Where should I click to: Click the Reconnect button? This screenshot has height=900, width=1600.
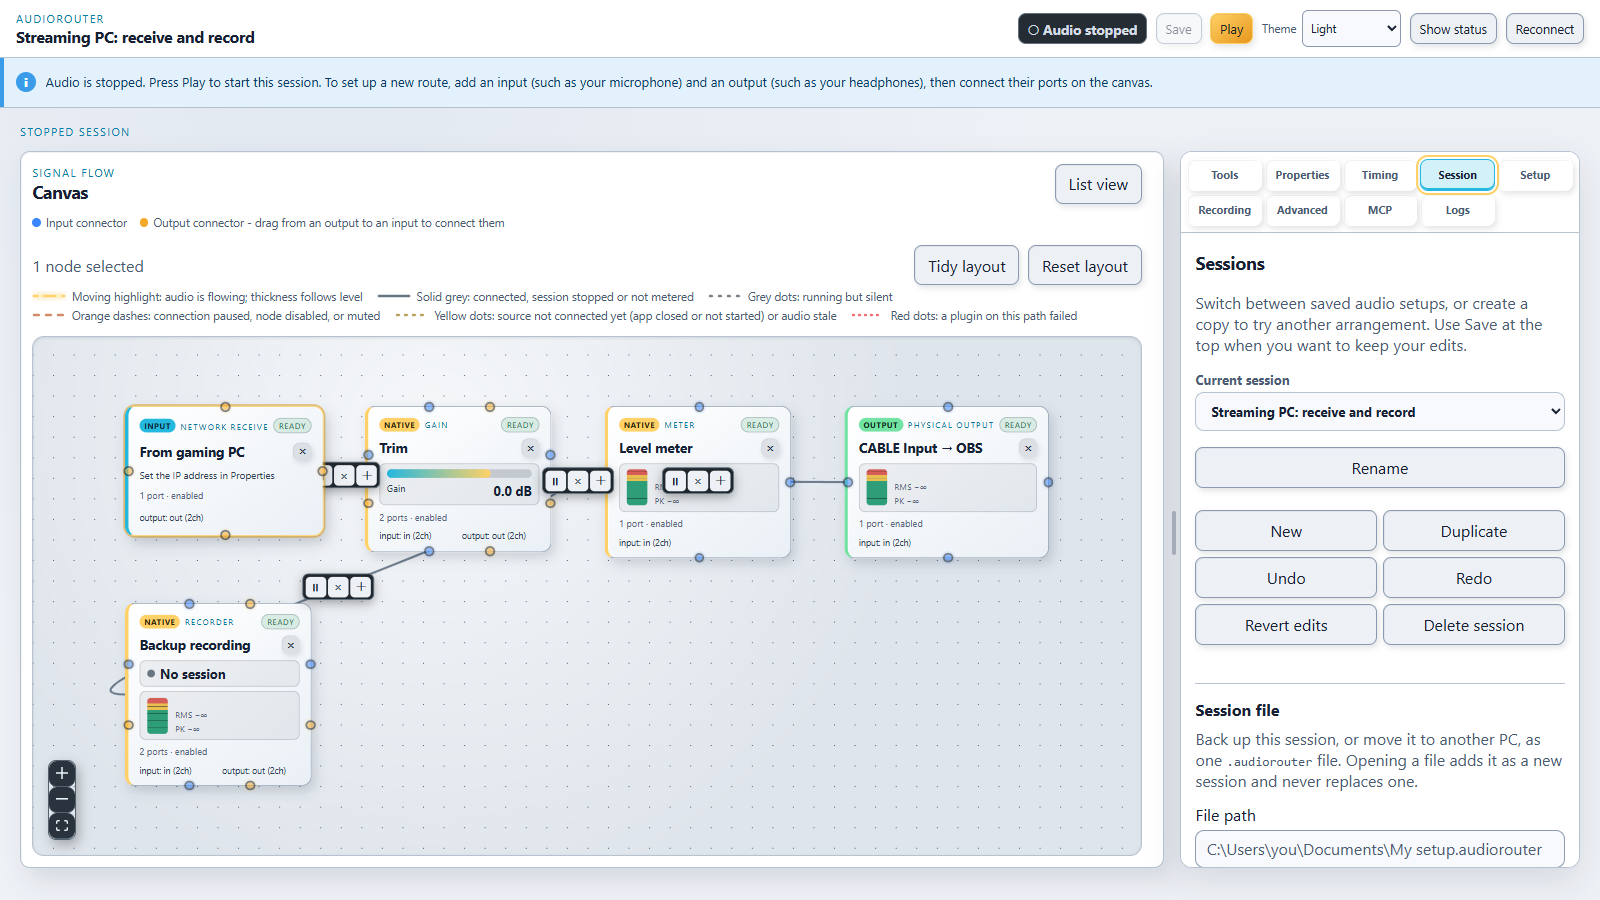(x=1544, y=29)
